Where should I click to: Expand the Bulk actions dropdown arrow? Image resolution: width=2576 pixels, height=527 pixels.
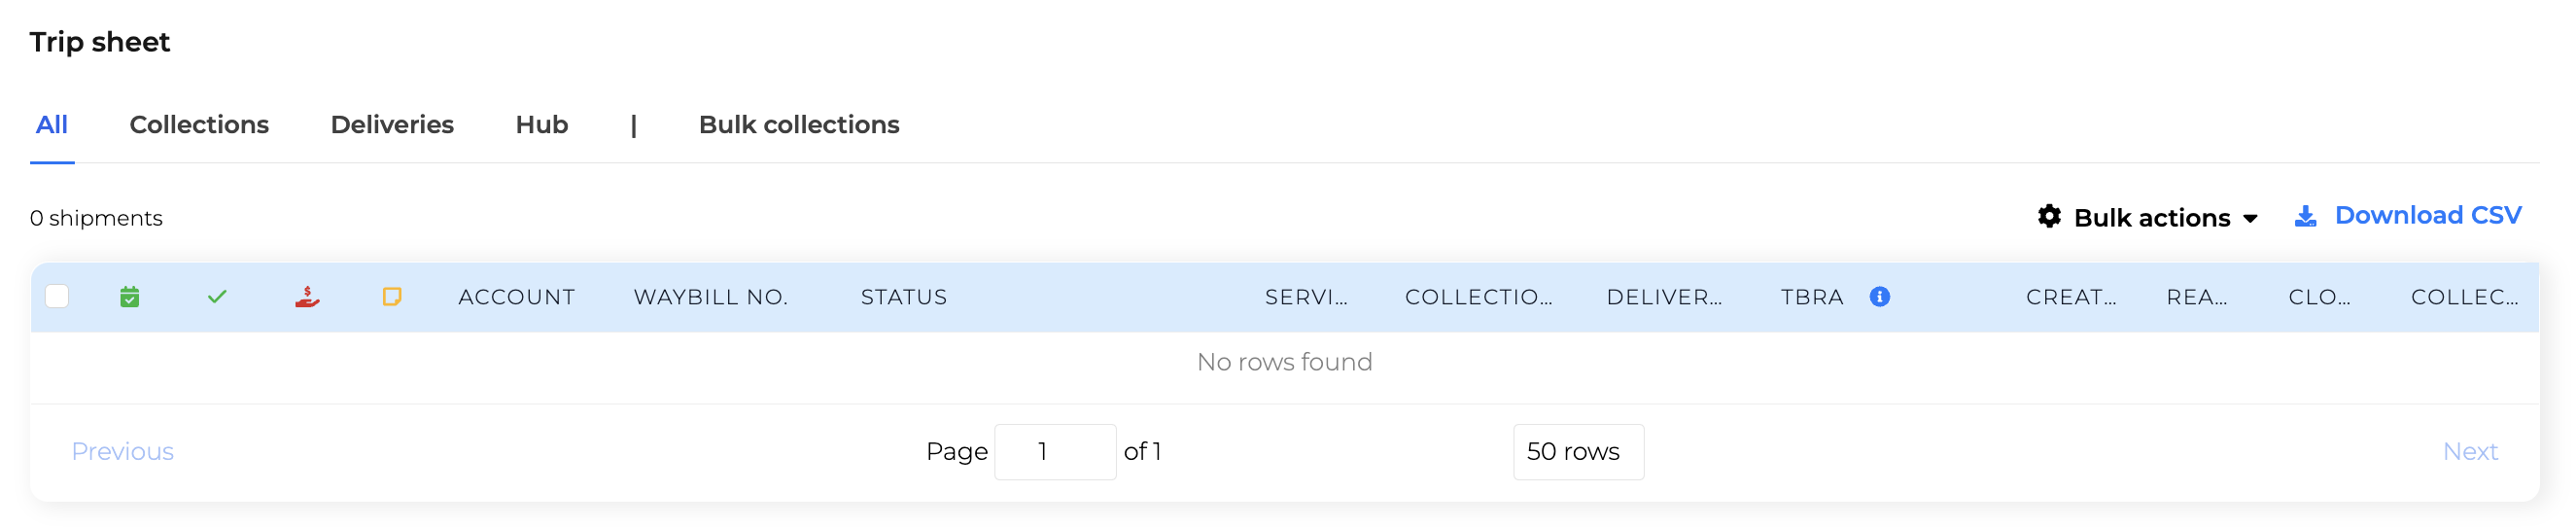point(2250,219)
